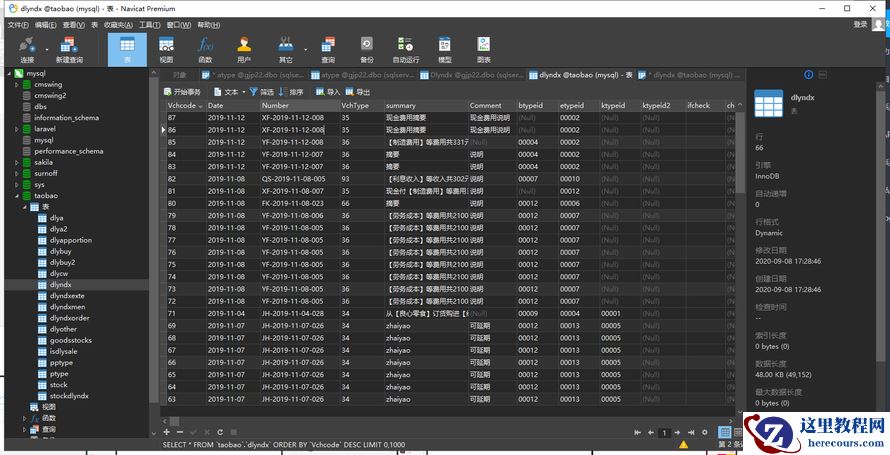The height and width of the screenshot is (455, 890).
Task: Click 开始事务 (Begin Transaction) button
Action: [x=187, y=91]
